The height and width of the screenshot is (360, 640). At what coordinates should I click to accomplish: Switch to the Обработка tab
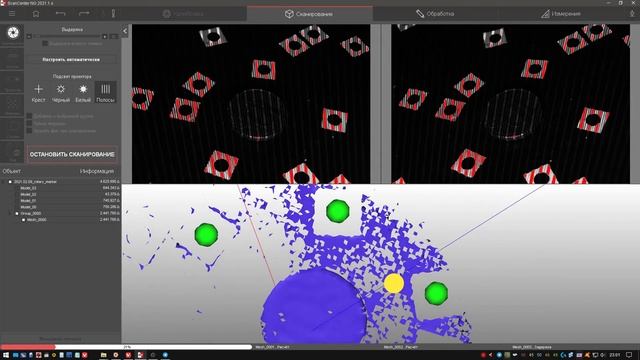pyautogui.click(x=435, y=14)
